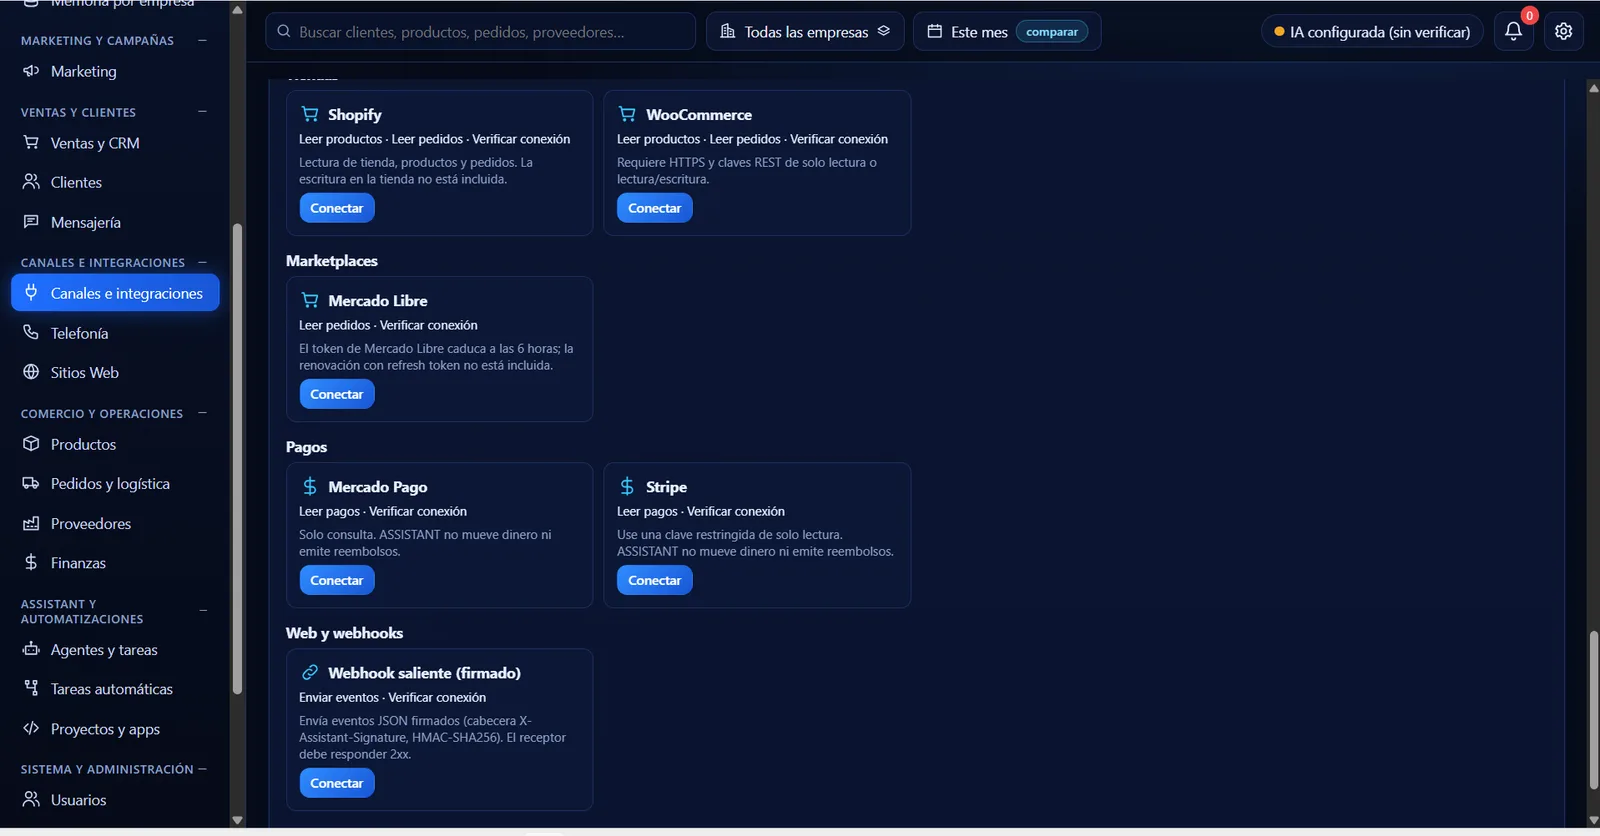Collapse the Marketing y Campañas section
This screenshot has width=1600, height=836.
point(202,40)
